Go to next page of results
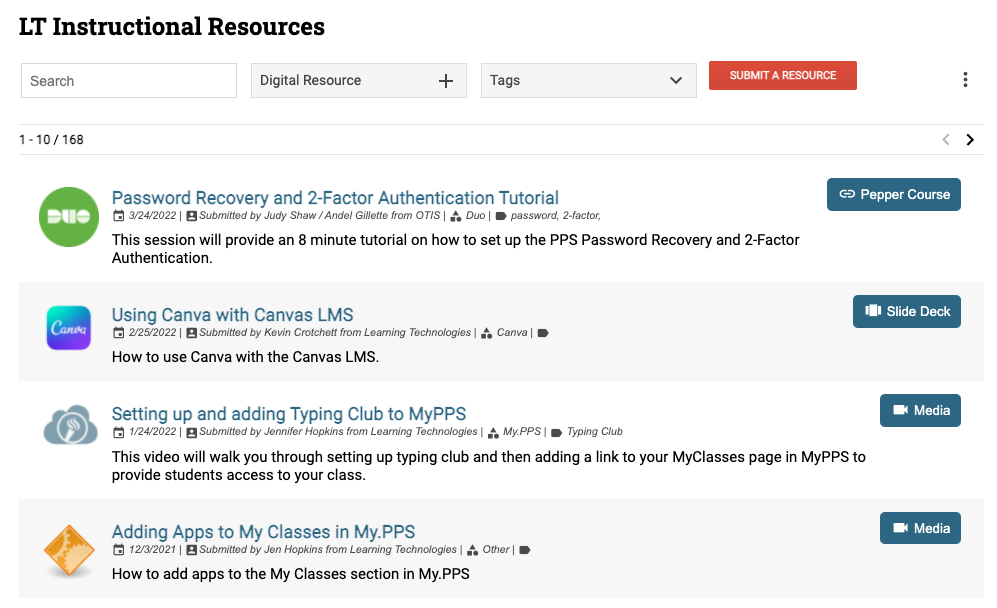Screen dimensions: 997x608 [969, 140]
